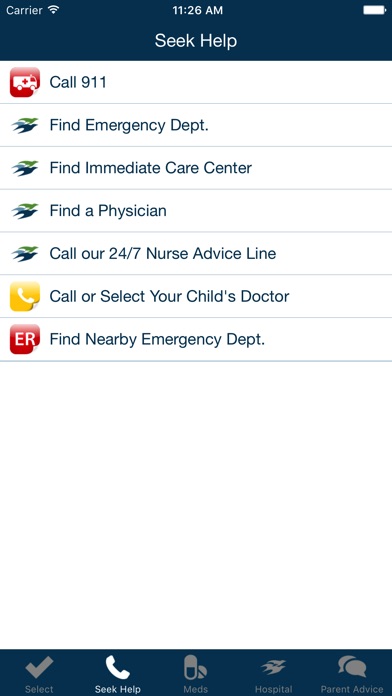Select the Call 911 text

point(78,82)
